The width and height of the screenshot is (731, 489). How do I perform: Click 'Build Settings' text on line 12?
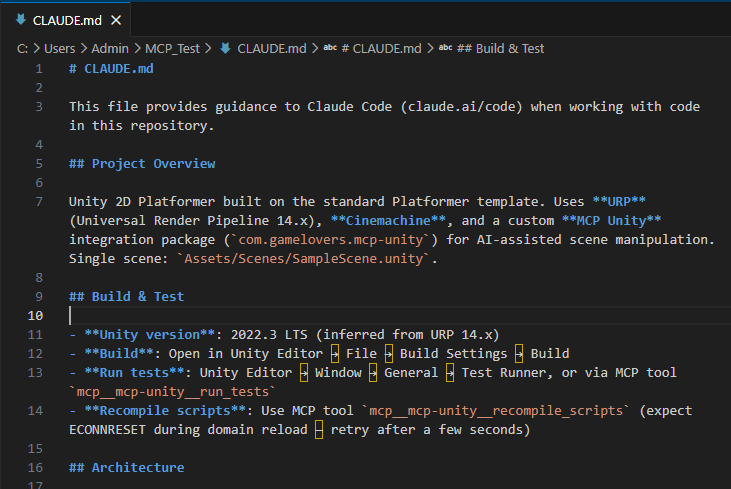(453, 354)
